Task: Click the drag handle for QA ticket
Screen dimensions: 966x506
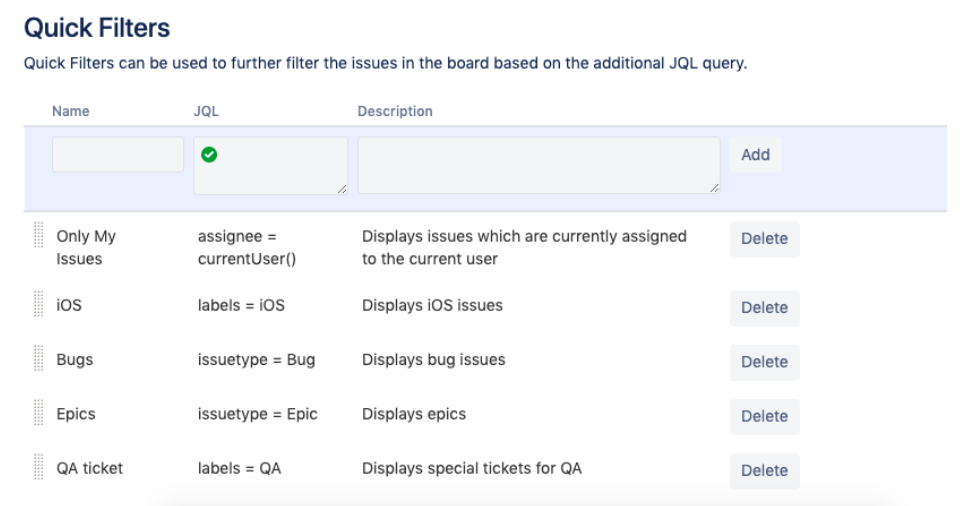Action: (39, 467)
